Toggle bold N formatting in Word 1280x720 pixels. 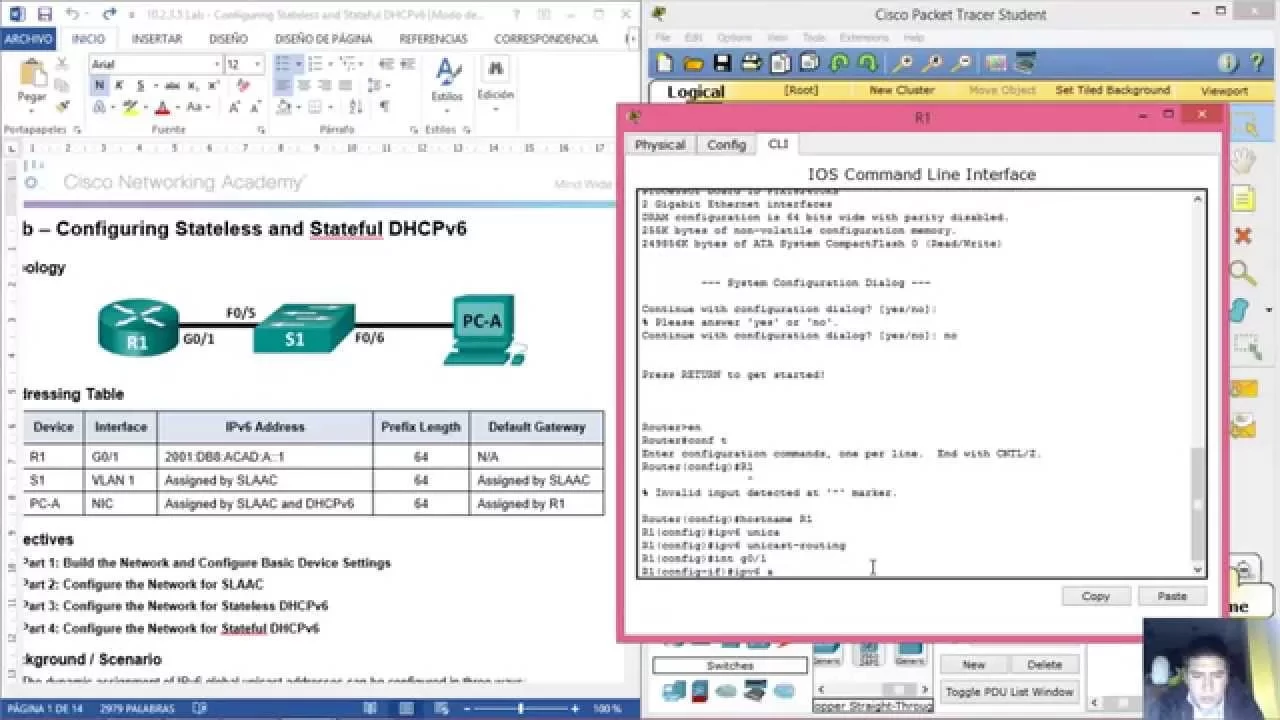tap(99, 86)
